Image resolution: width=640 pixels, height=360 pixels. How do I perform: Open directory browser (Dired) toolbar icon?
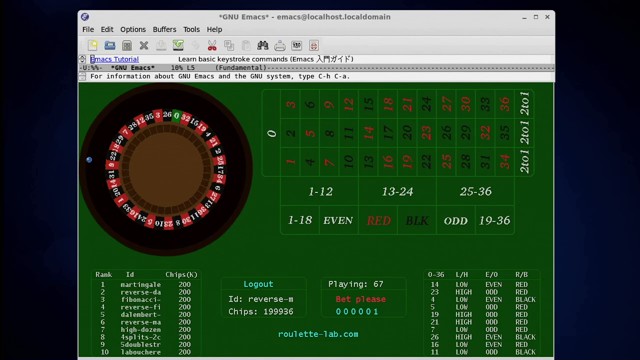(x=127, y=45)
